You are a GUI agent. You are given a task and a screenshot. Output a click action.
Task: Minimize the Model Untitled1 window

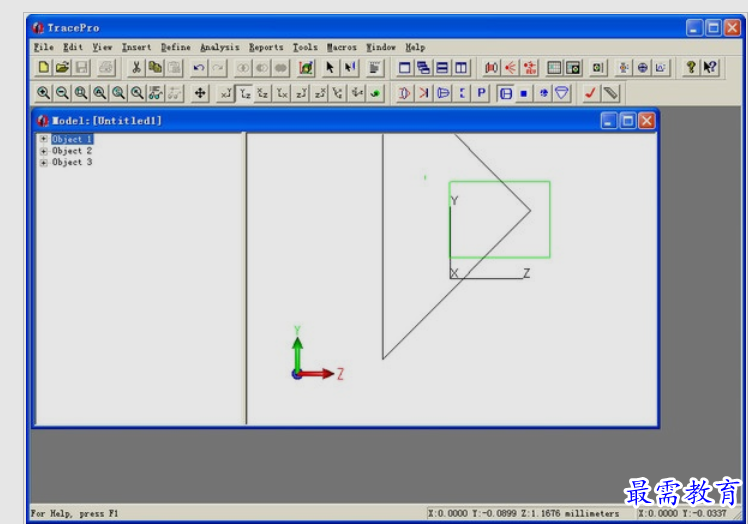(x=608, y=121)
